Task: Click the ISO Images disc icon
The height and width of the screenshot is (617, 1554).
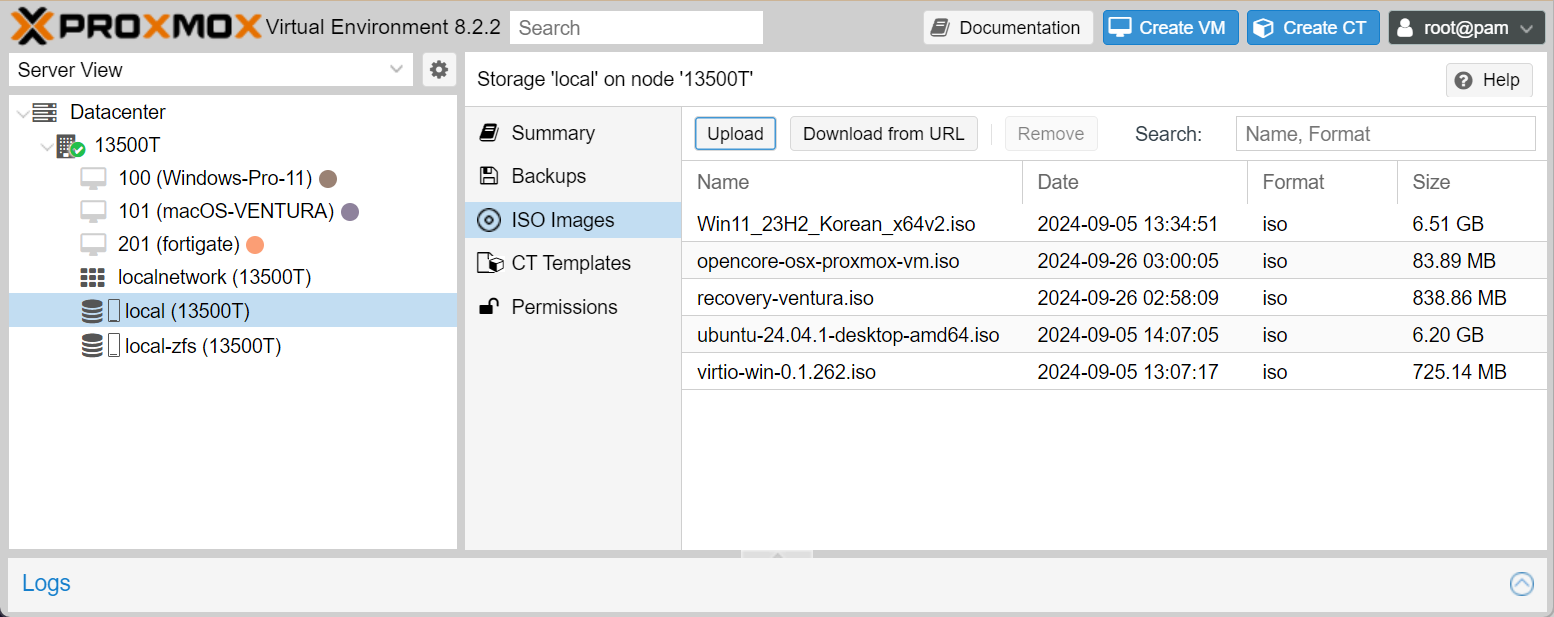Action: [489, 220]
